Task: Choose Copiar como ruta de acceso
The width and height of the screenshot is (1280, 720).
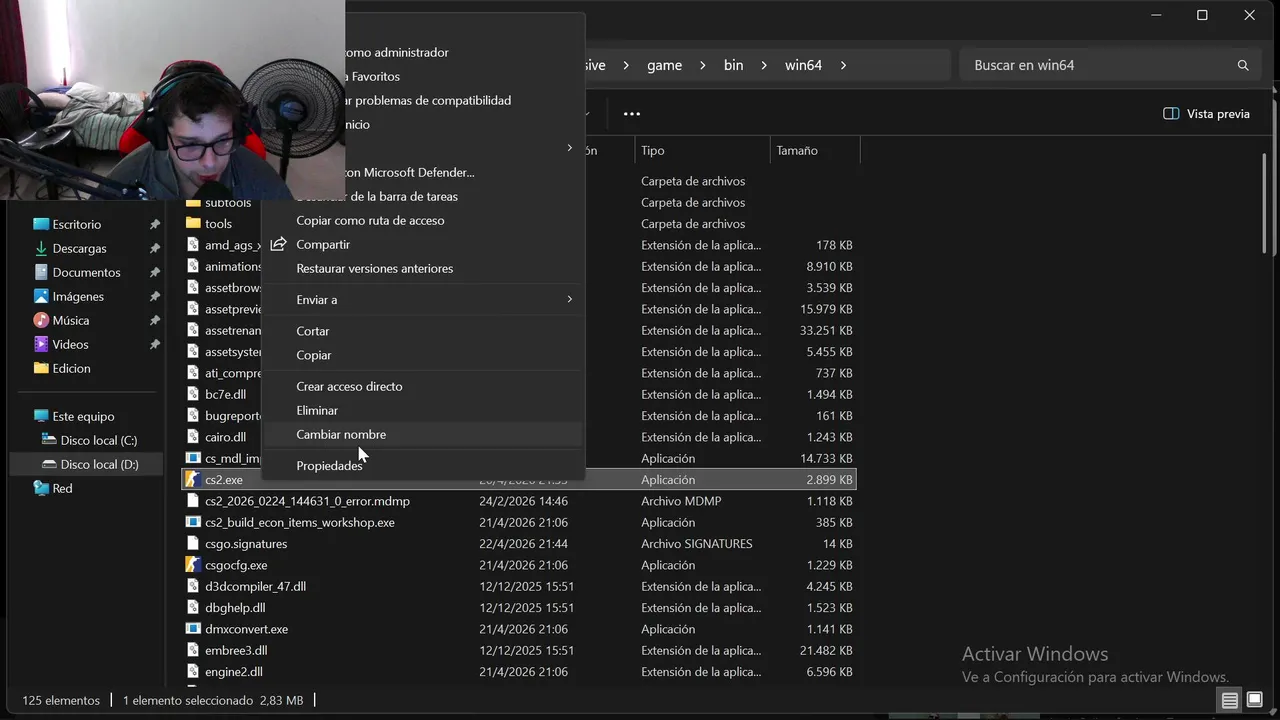Action: coord(370,220)
